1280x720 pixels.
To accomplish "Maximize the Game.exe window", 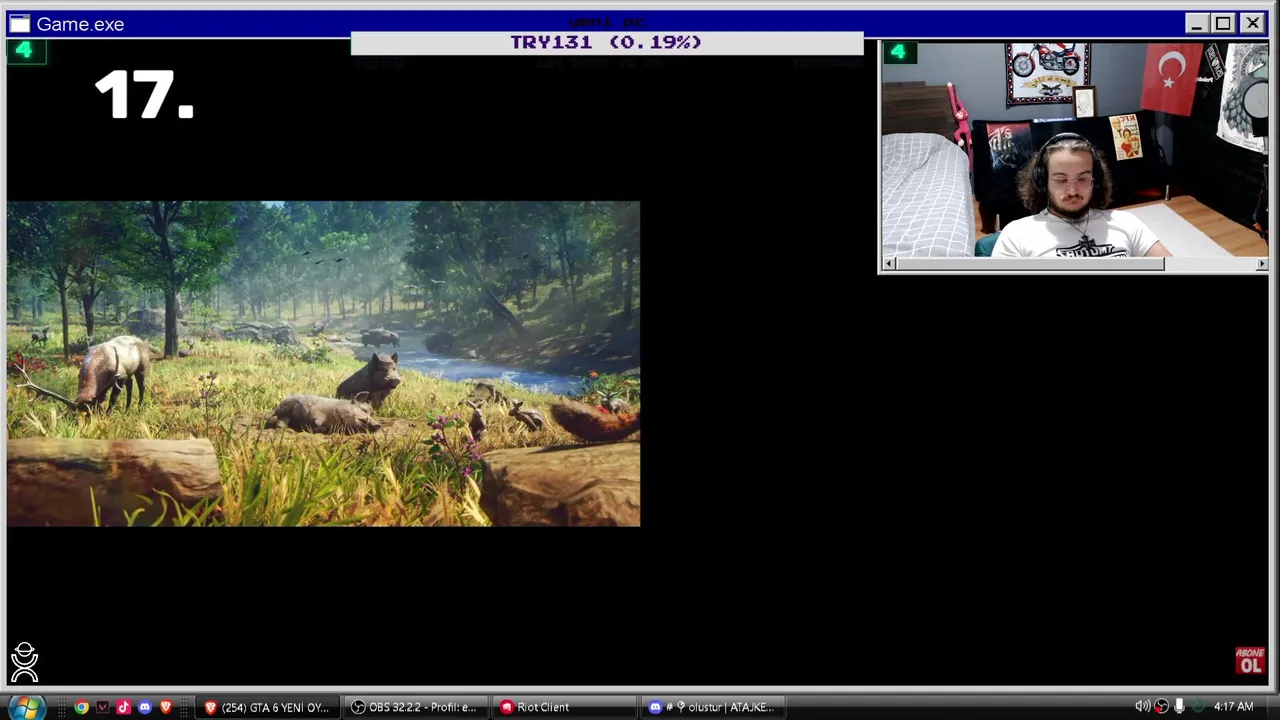I will 1223,24.
